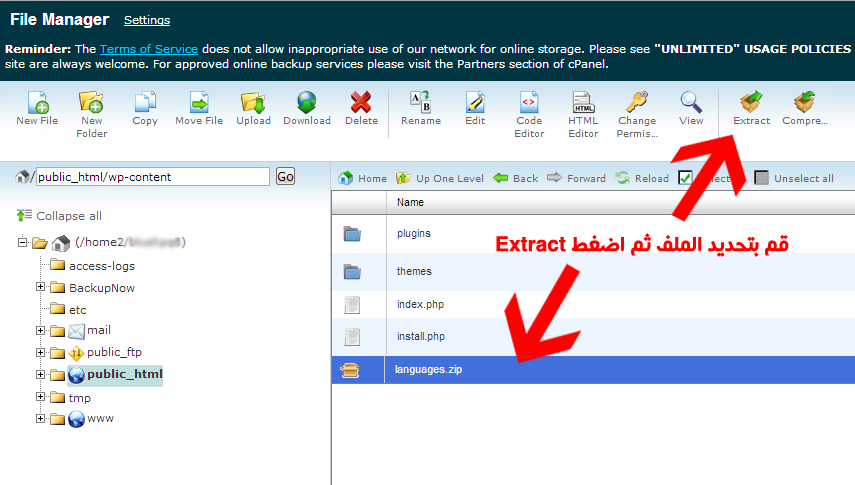Open the Code Editor tool

click(529, 103)
